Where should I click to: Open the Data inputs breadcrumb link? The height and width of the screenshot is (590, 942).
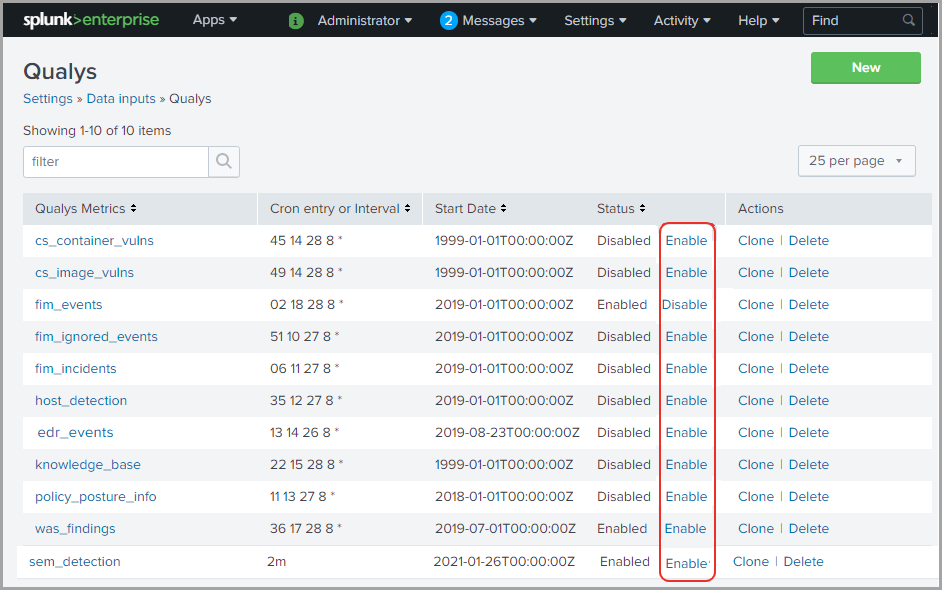coord(120,98)
